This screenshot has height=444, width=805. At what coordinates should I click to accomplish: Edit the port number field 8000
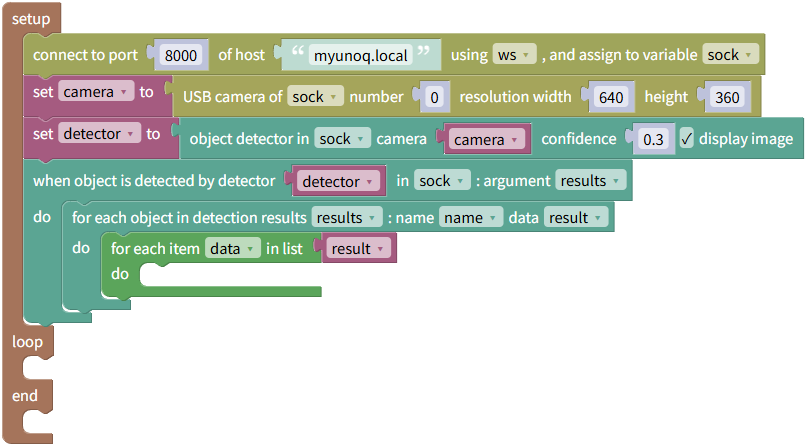[181, 55]
